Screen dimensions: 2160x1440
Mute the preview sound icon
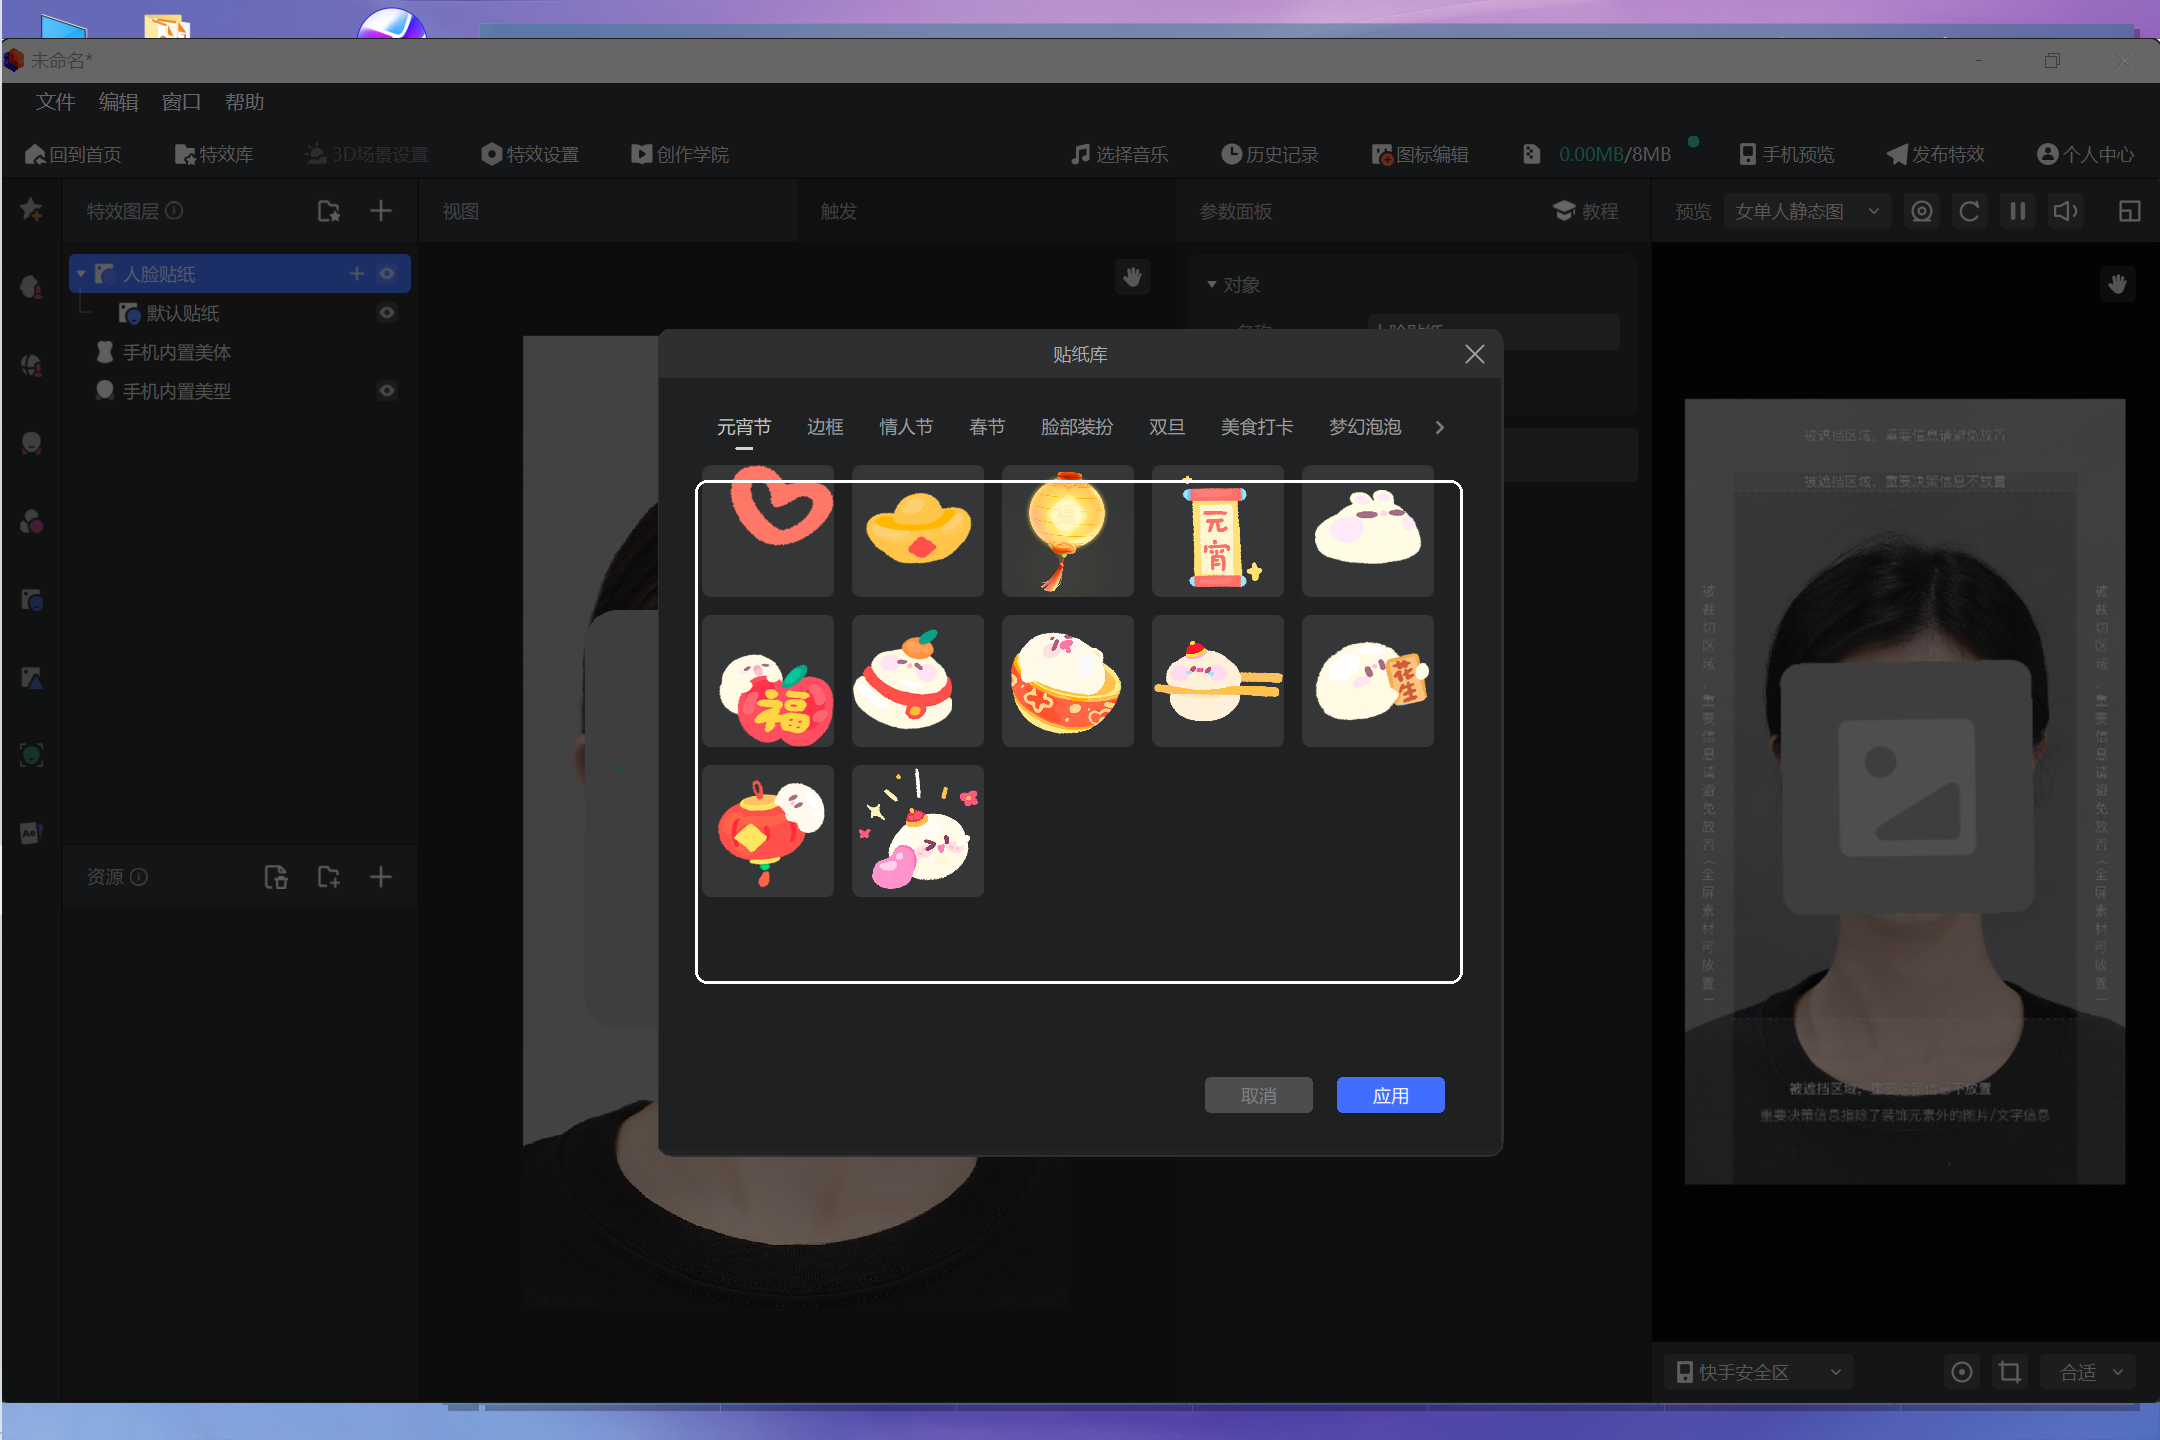click(x=2065, y=211)
